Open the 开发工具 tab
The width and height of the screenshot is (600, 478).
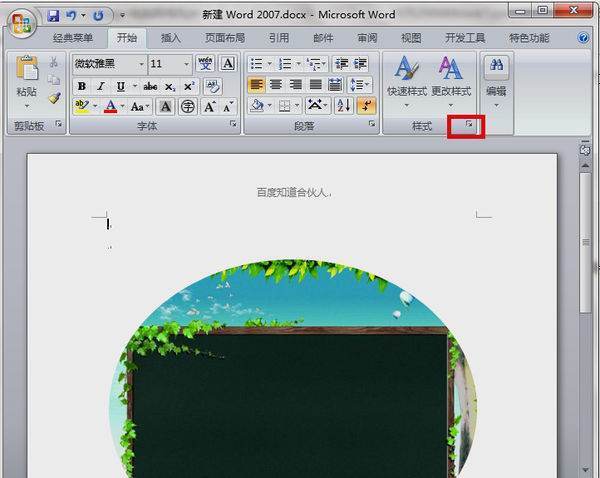coord(465,38)
